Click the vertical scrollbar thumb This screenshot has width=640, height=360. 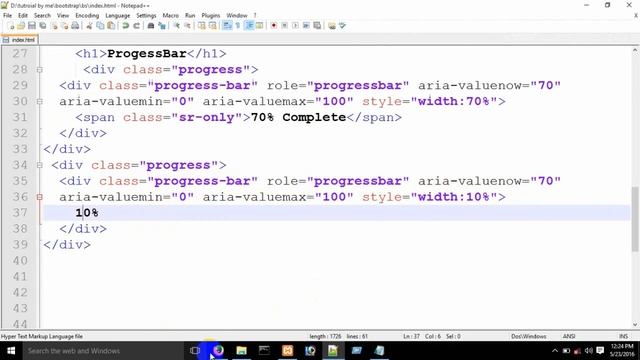(635, 219)
